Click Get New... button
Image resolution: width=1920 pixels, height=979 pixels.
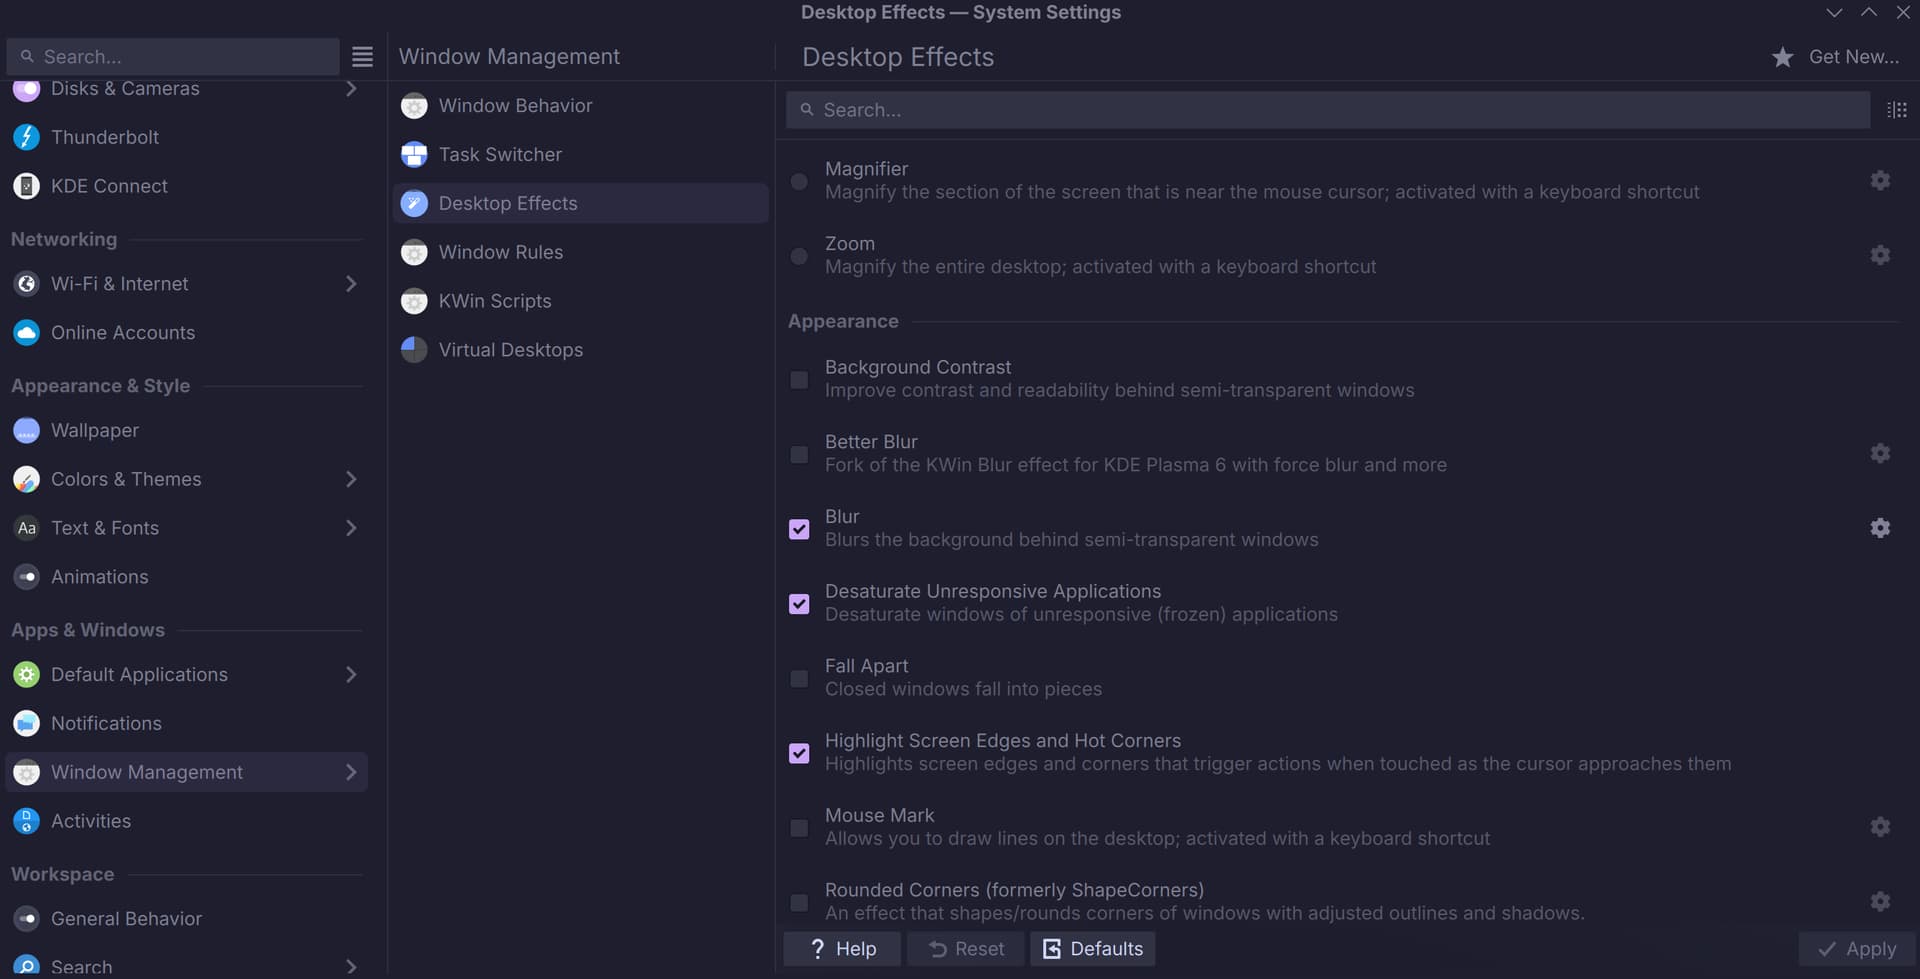[x=1836, y=57]
